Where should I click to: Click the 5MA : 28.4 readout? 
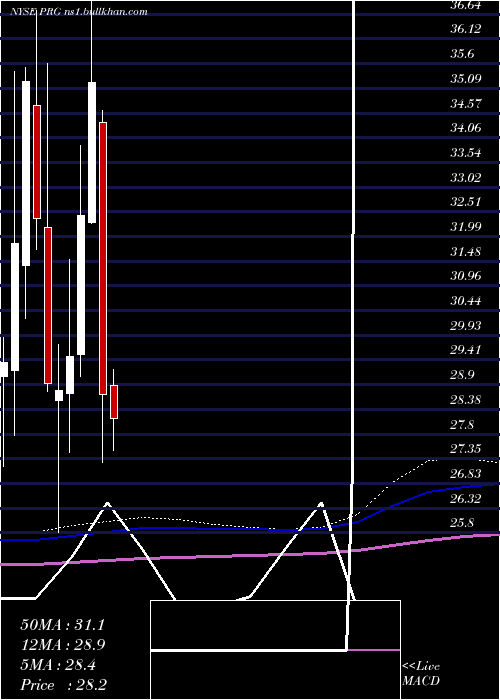pos(58,665)
